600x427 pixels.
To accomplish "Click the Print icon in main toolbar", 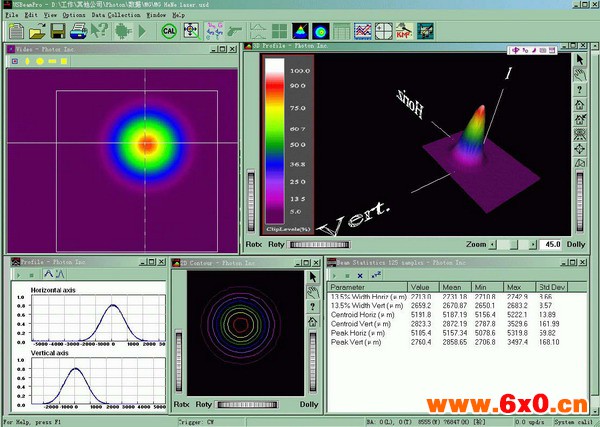I will 80,31.
